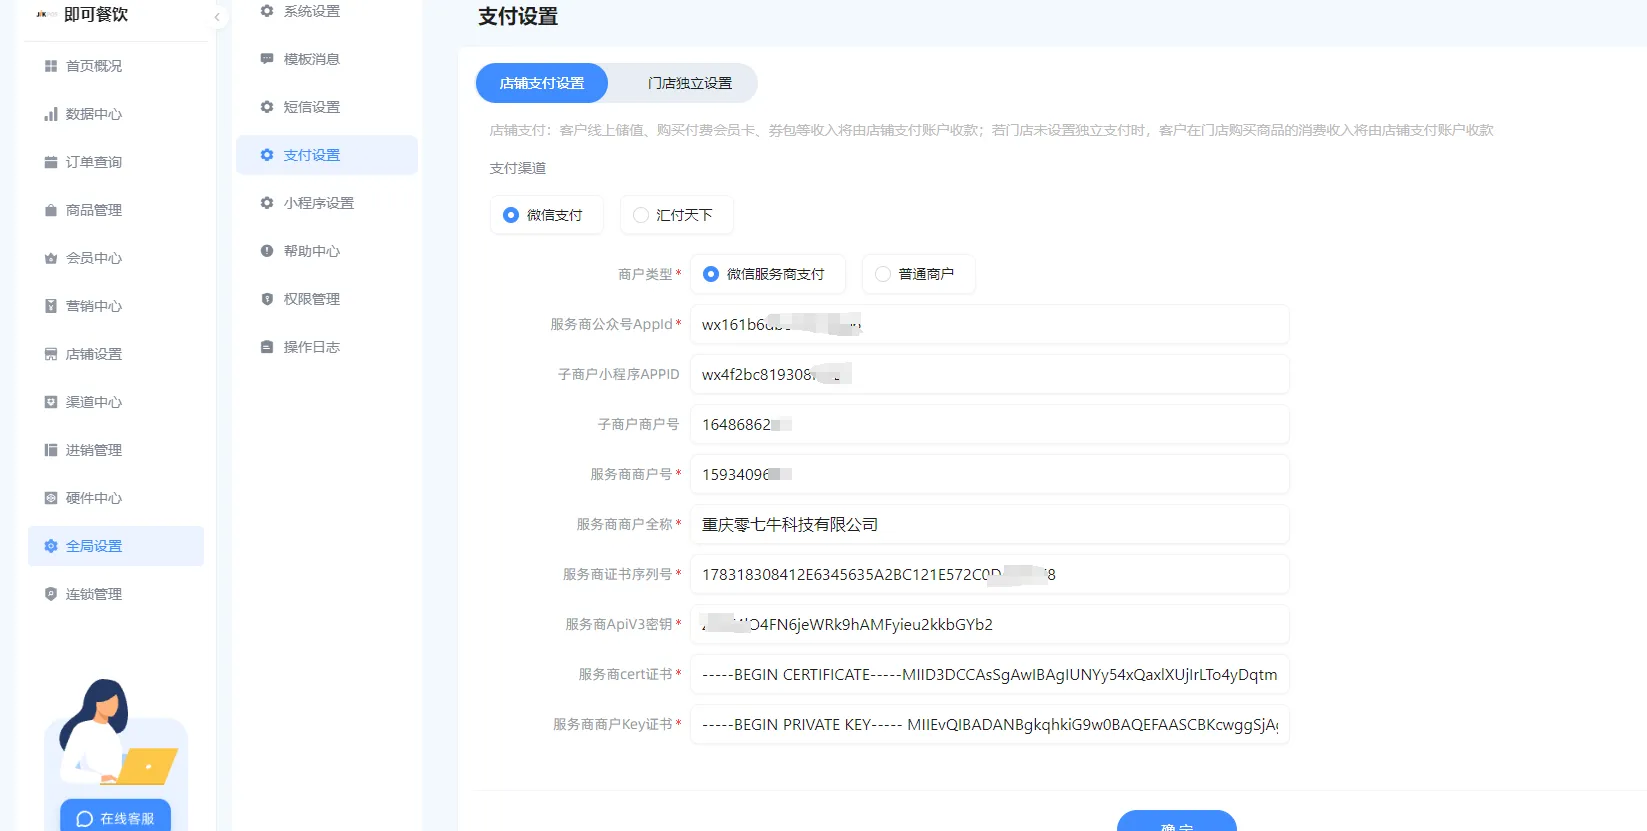This screenshot has width=1647, height=831.
Task: Click the 在线客服 button
Action: (115, 816)
